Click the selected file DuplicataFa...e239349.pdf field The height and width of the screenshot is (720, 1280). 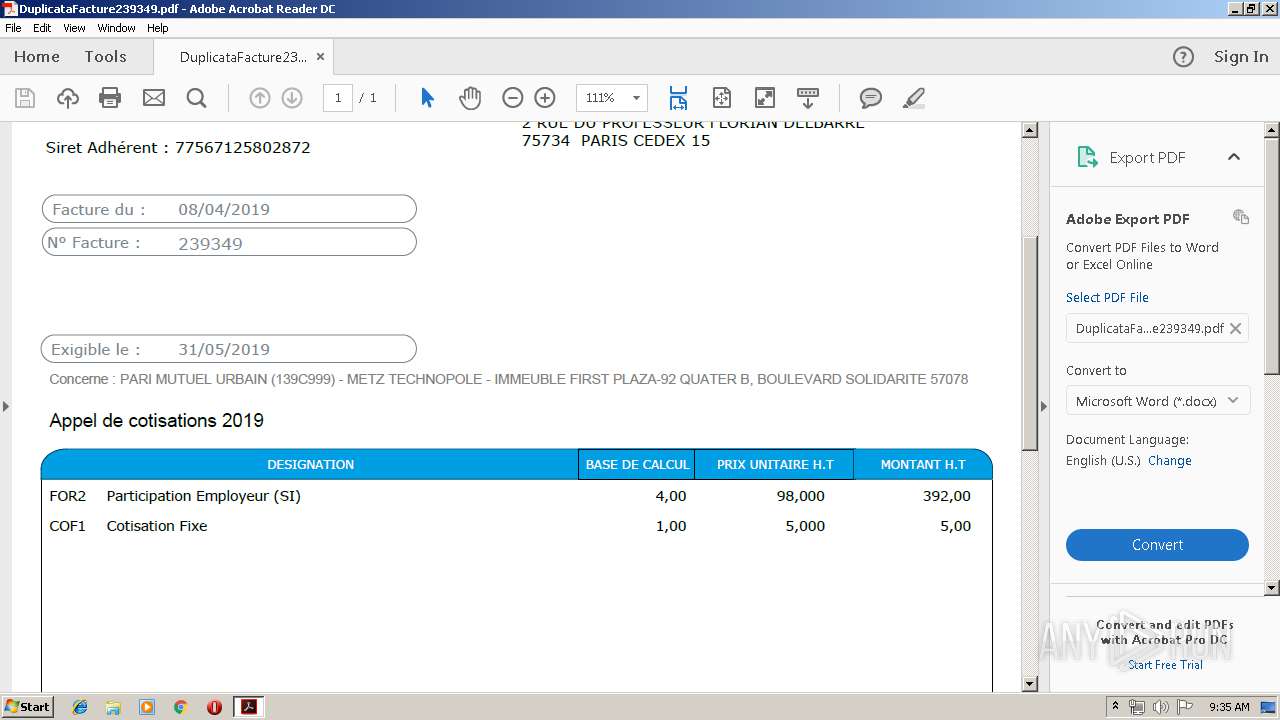click(x=1157, y=328)
